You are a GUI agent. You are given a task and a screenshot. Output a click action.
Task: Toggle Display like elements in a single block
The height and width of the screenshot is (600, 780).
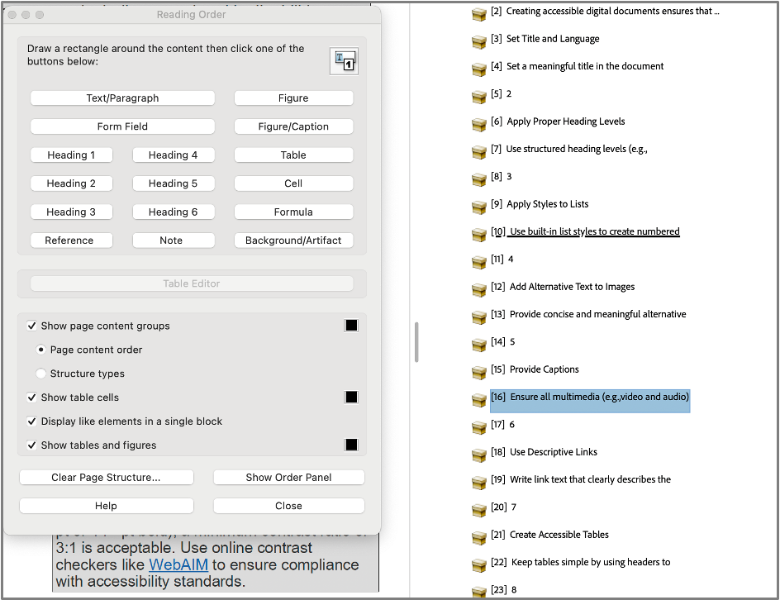32,421
